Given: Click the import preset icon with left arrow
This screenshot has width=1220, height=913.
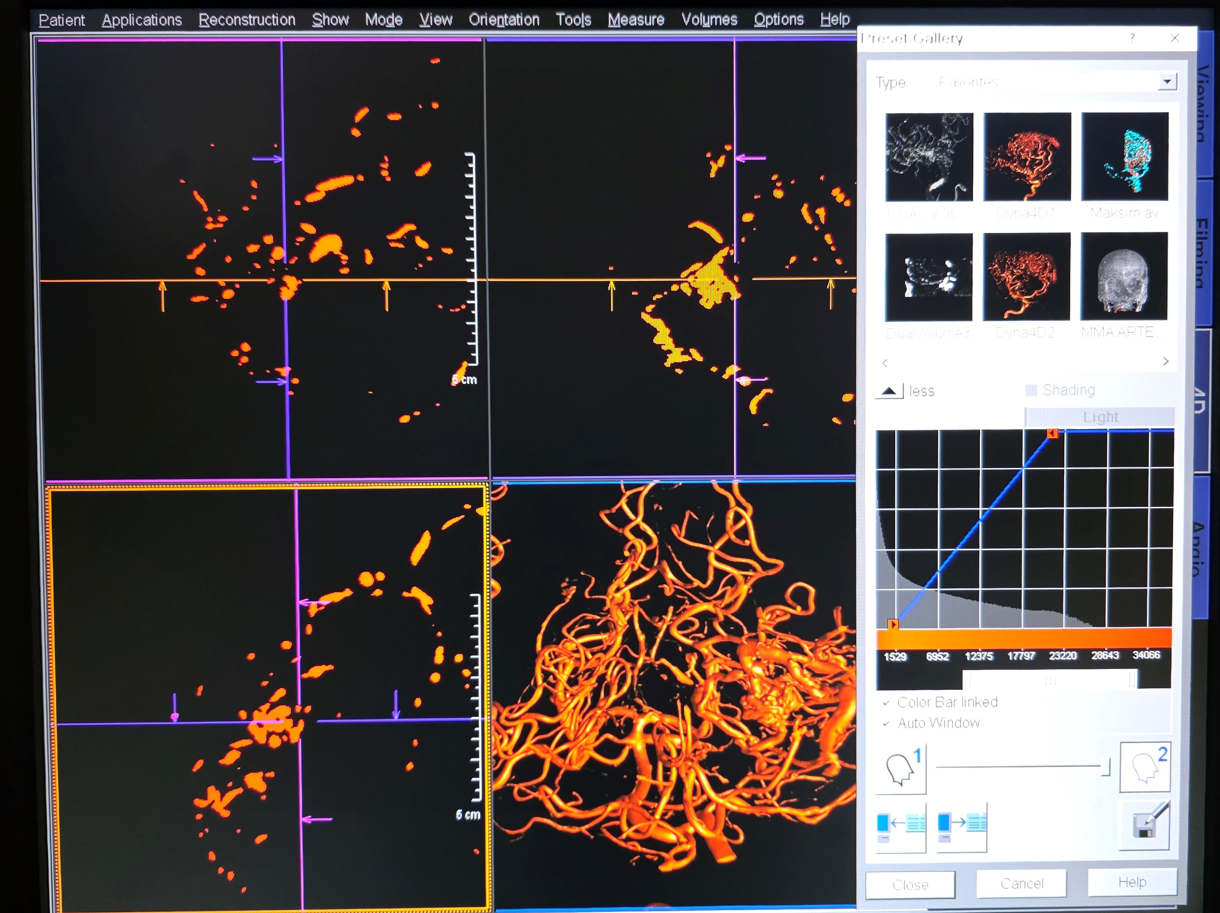Looking at the screenshot, I should (900, 827).
